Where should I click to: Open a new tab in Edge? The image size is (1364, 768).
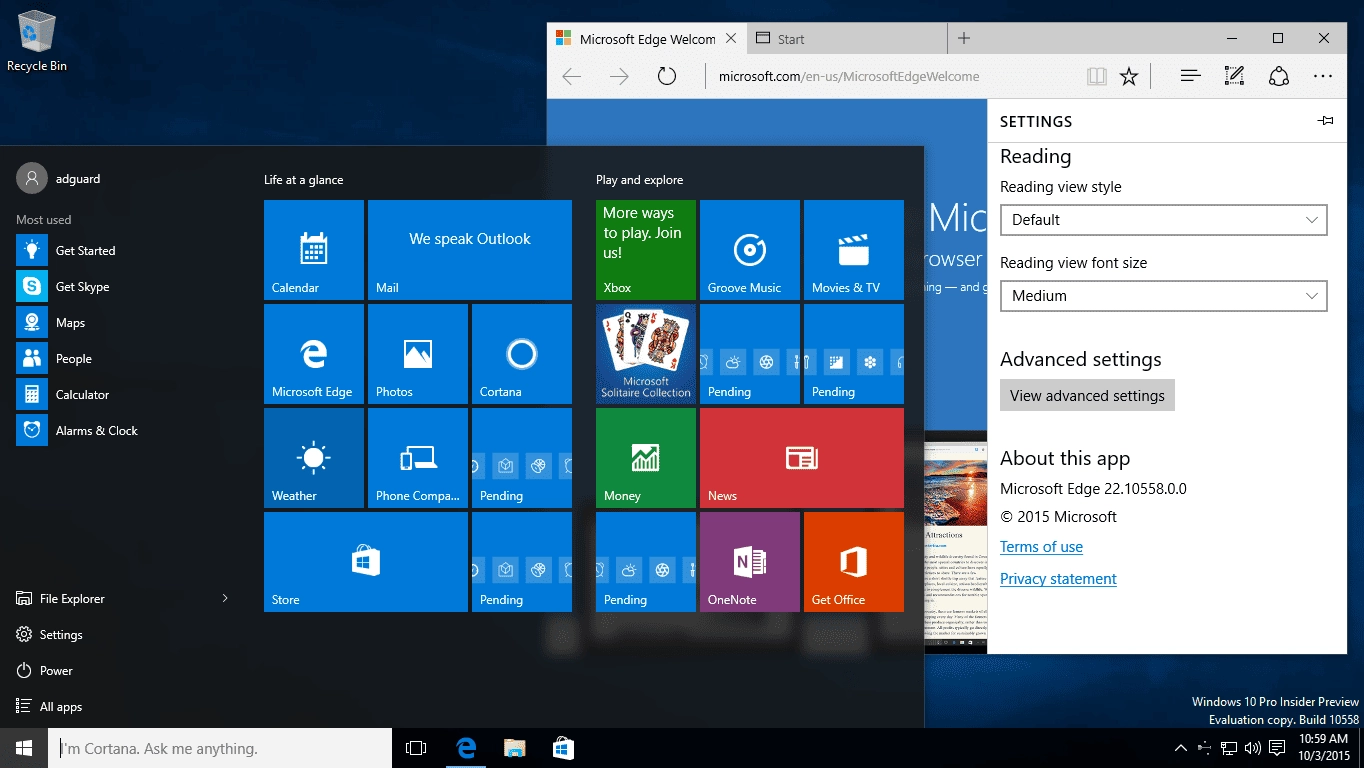[x=964, y=39]
